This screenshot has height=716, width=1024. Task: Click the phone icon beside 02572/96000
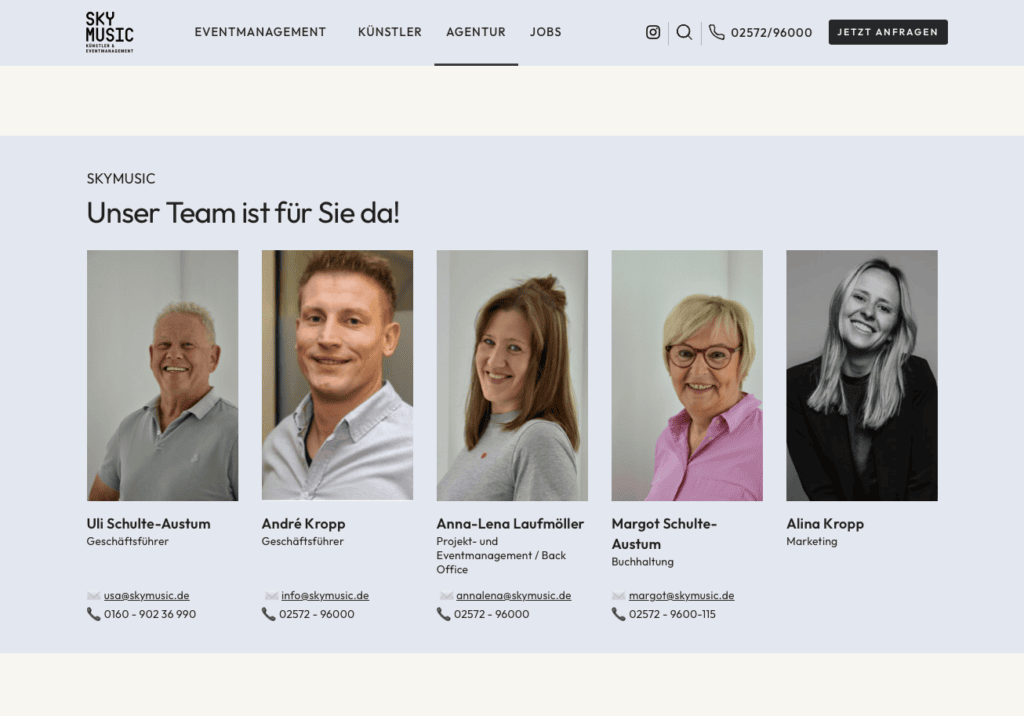tap(717, 32)
